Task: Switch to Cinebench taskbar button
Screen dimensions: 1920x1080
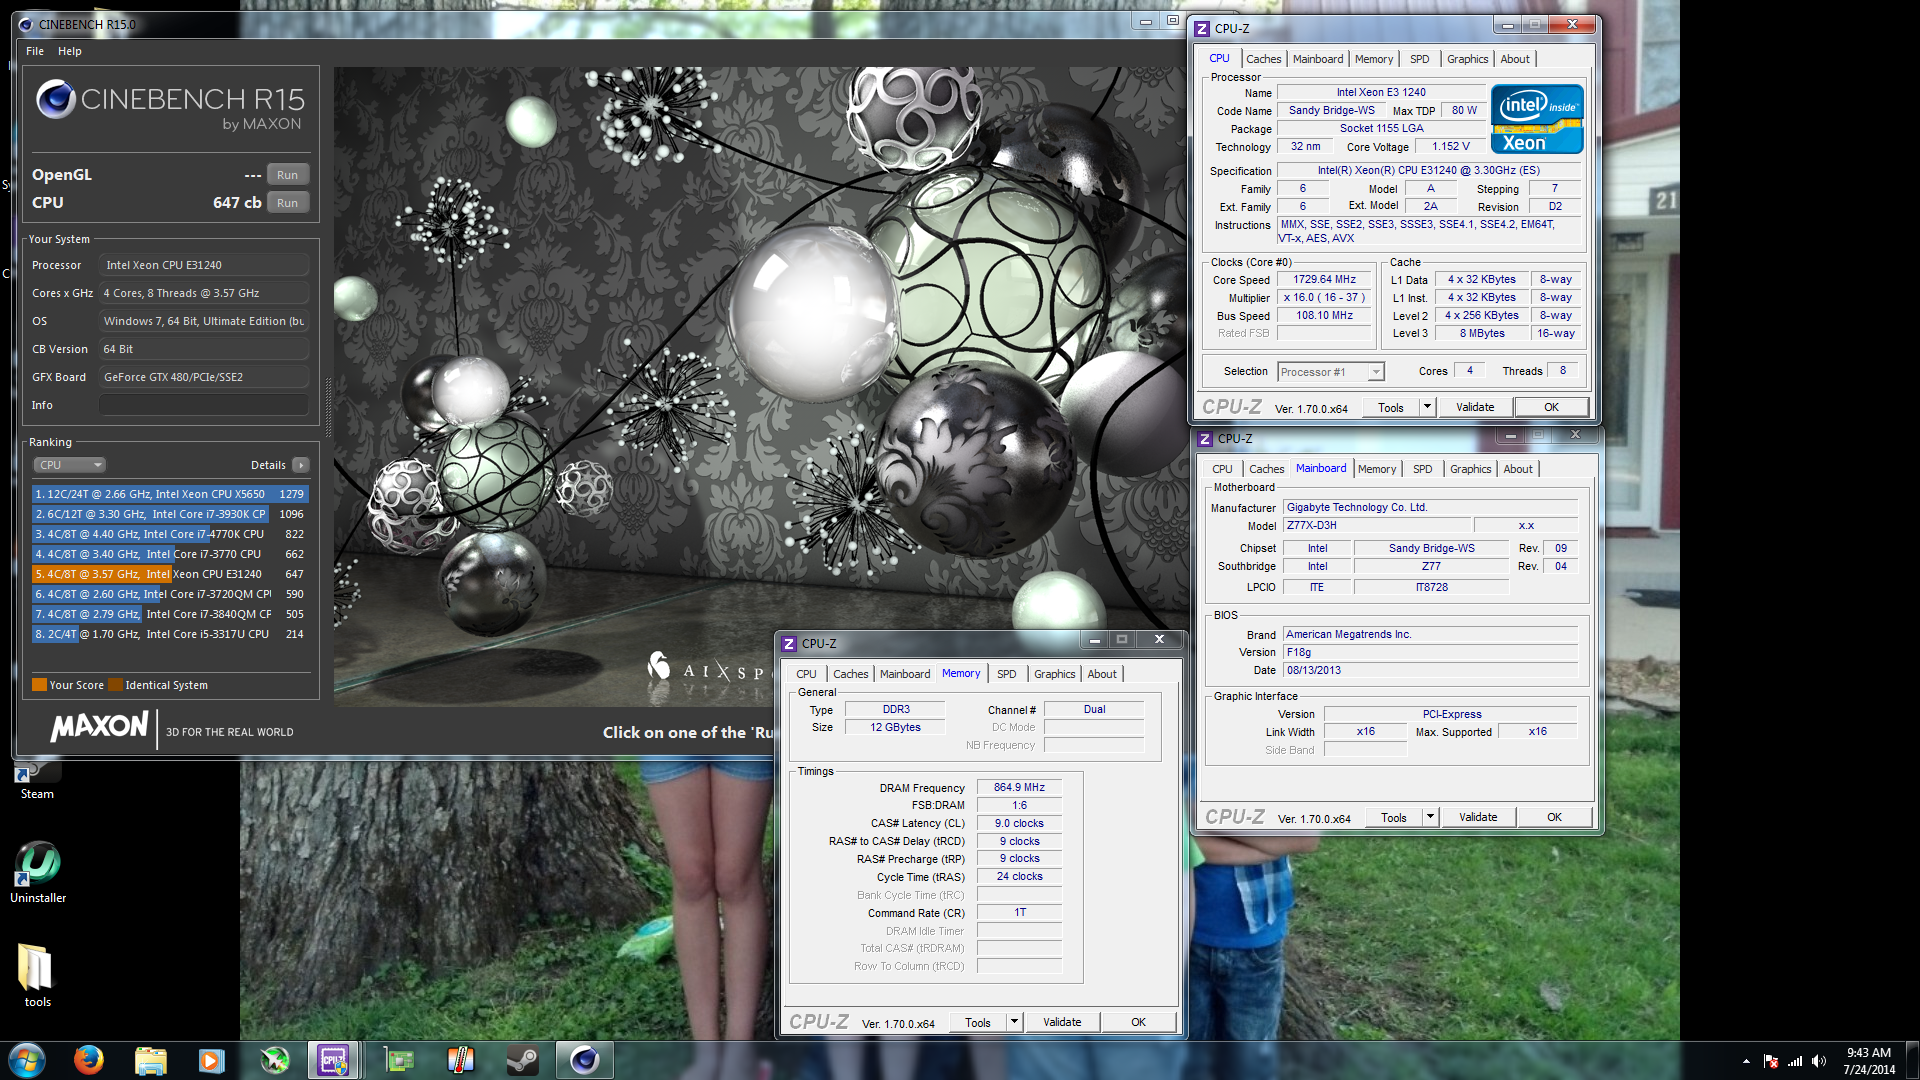Action: (584, 1060)
